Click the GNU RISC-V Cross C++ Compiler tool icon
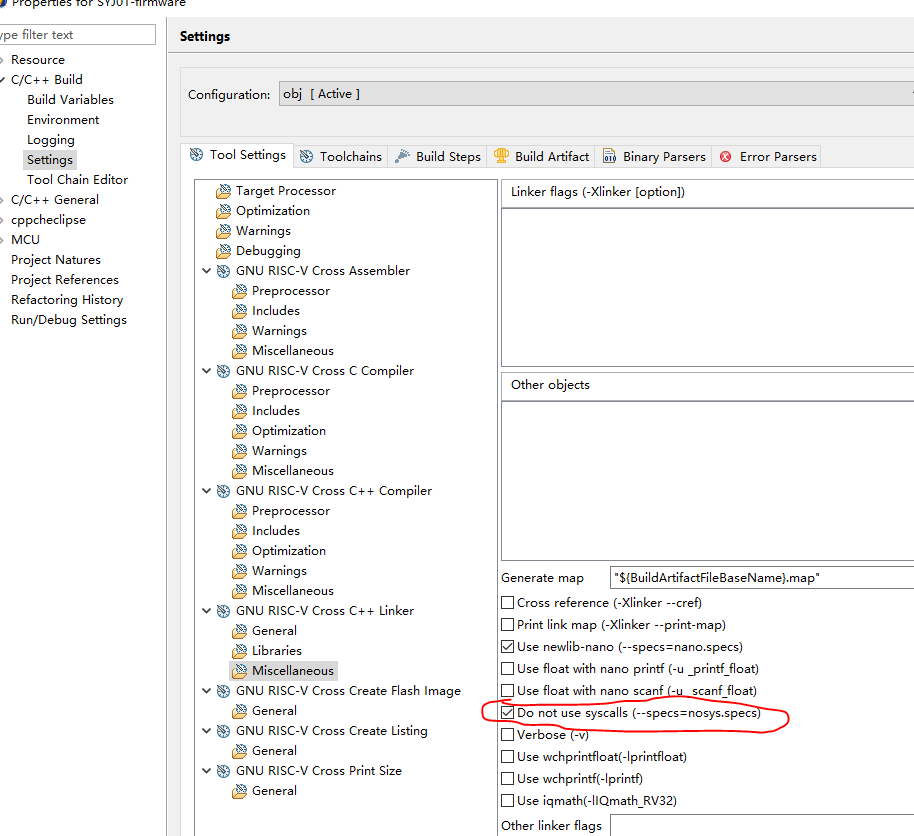914x836 pixels. point(223,491)
